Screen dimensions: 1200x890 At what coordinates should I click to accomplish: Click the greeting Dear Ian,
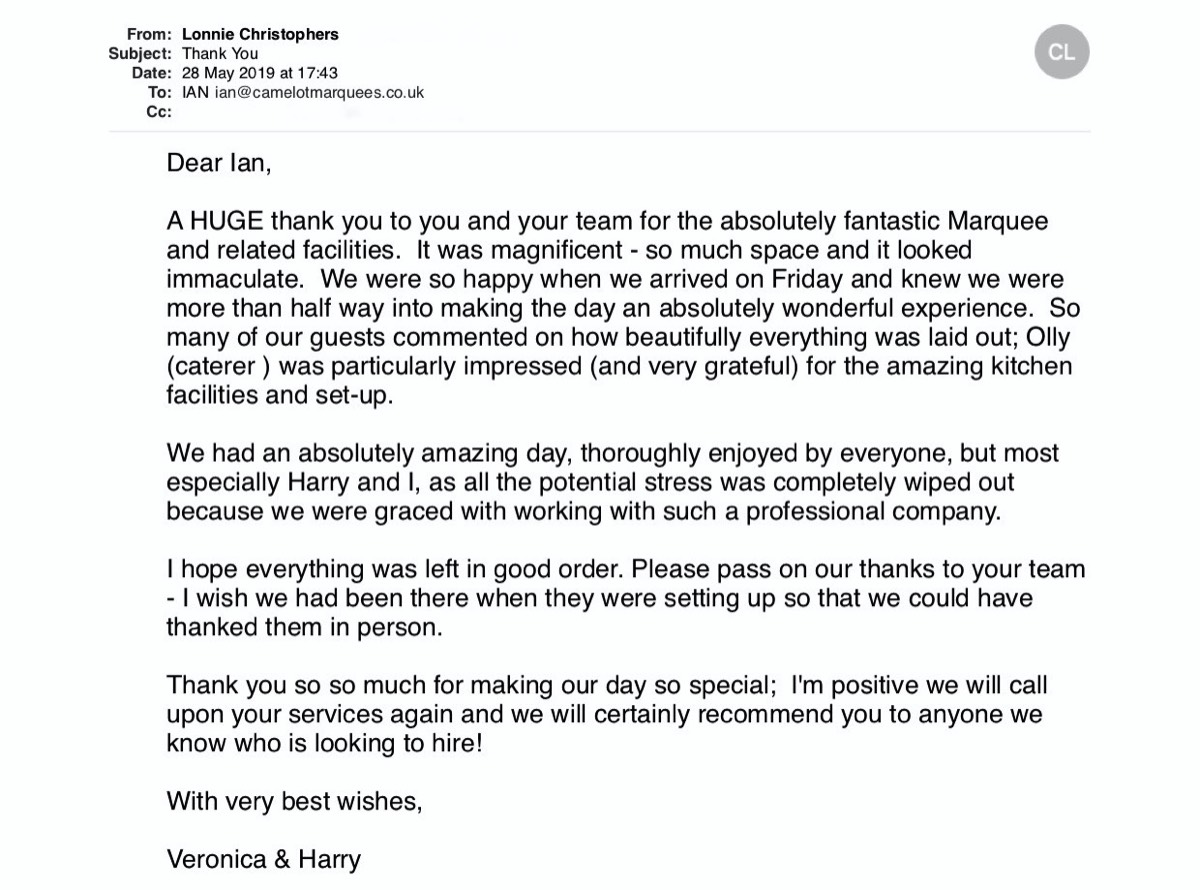coord(218,162)
